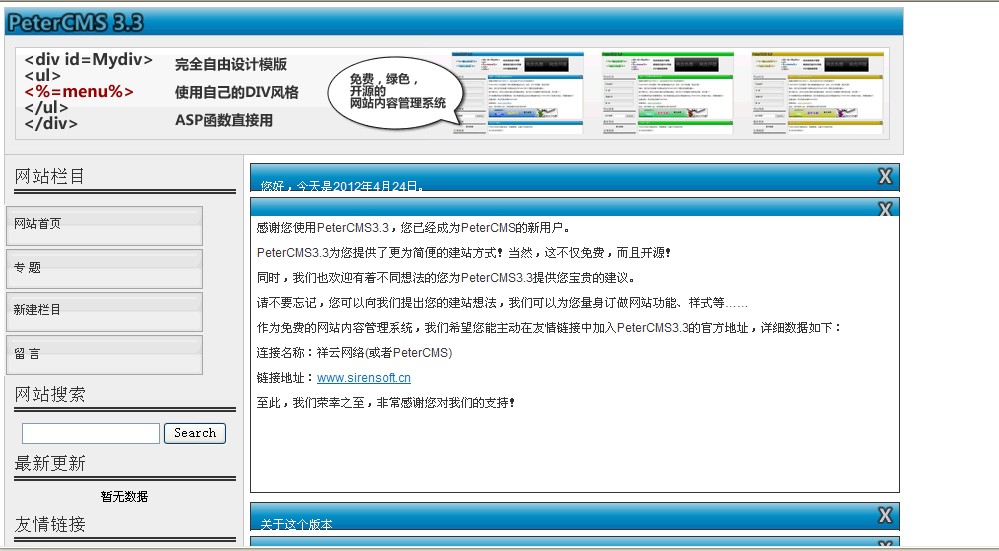This screenshot has width=999, height=551.
Task: Open the www.sirensoft.cn link
Action: coord(364,378)
